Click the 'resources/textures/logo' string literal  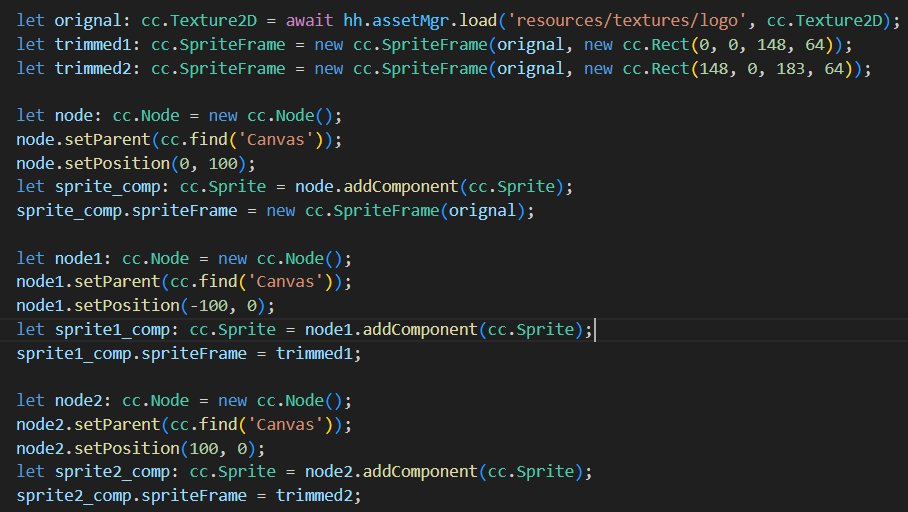(x=627, y=21)
